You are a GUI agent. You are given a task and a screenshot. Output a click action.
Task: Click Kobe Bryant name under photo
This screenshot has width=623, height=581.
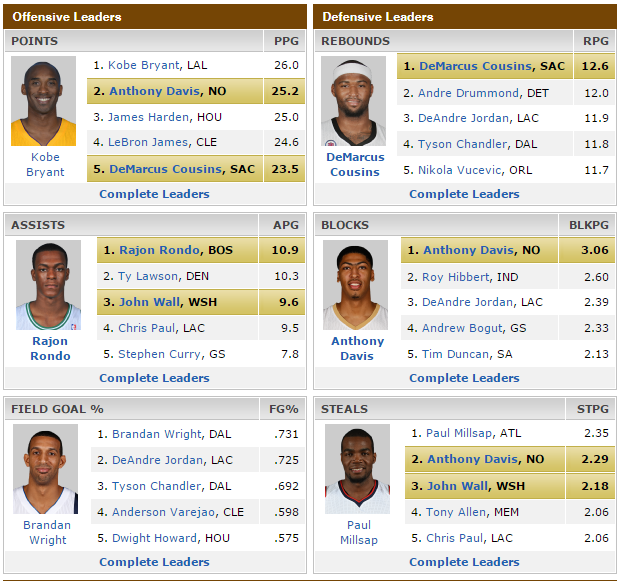45,165
